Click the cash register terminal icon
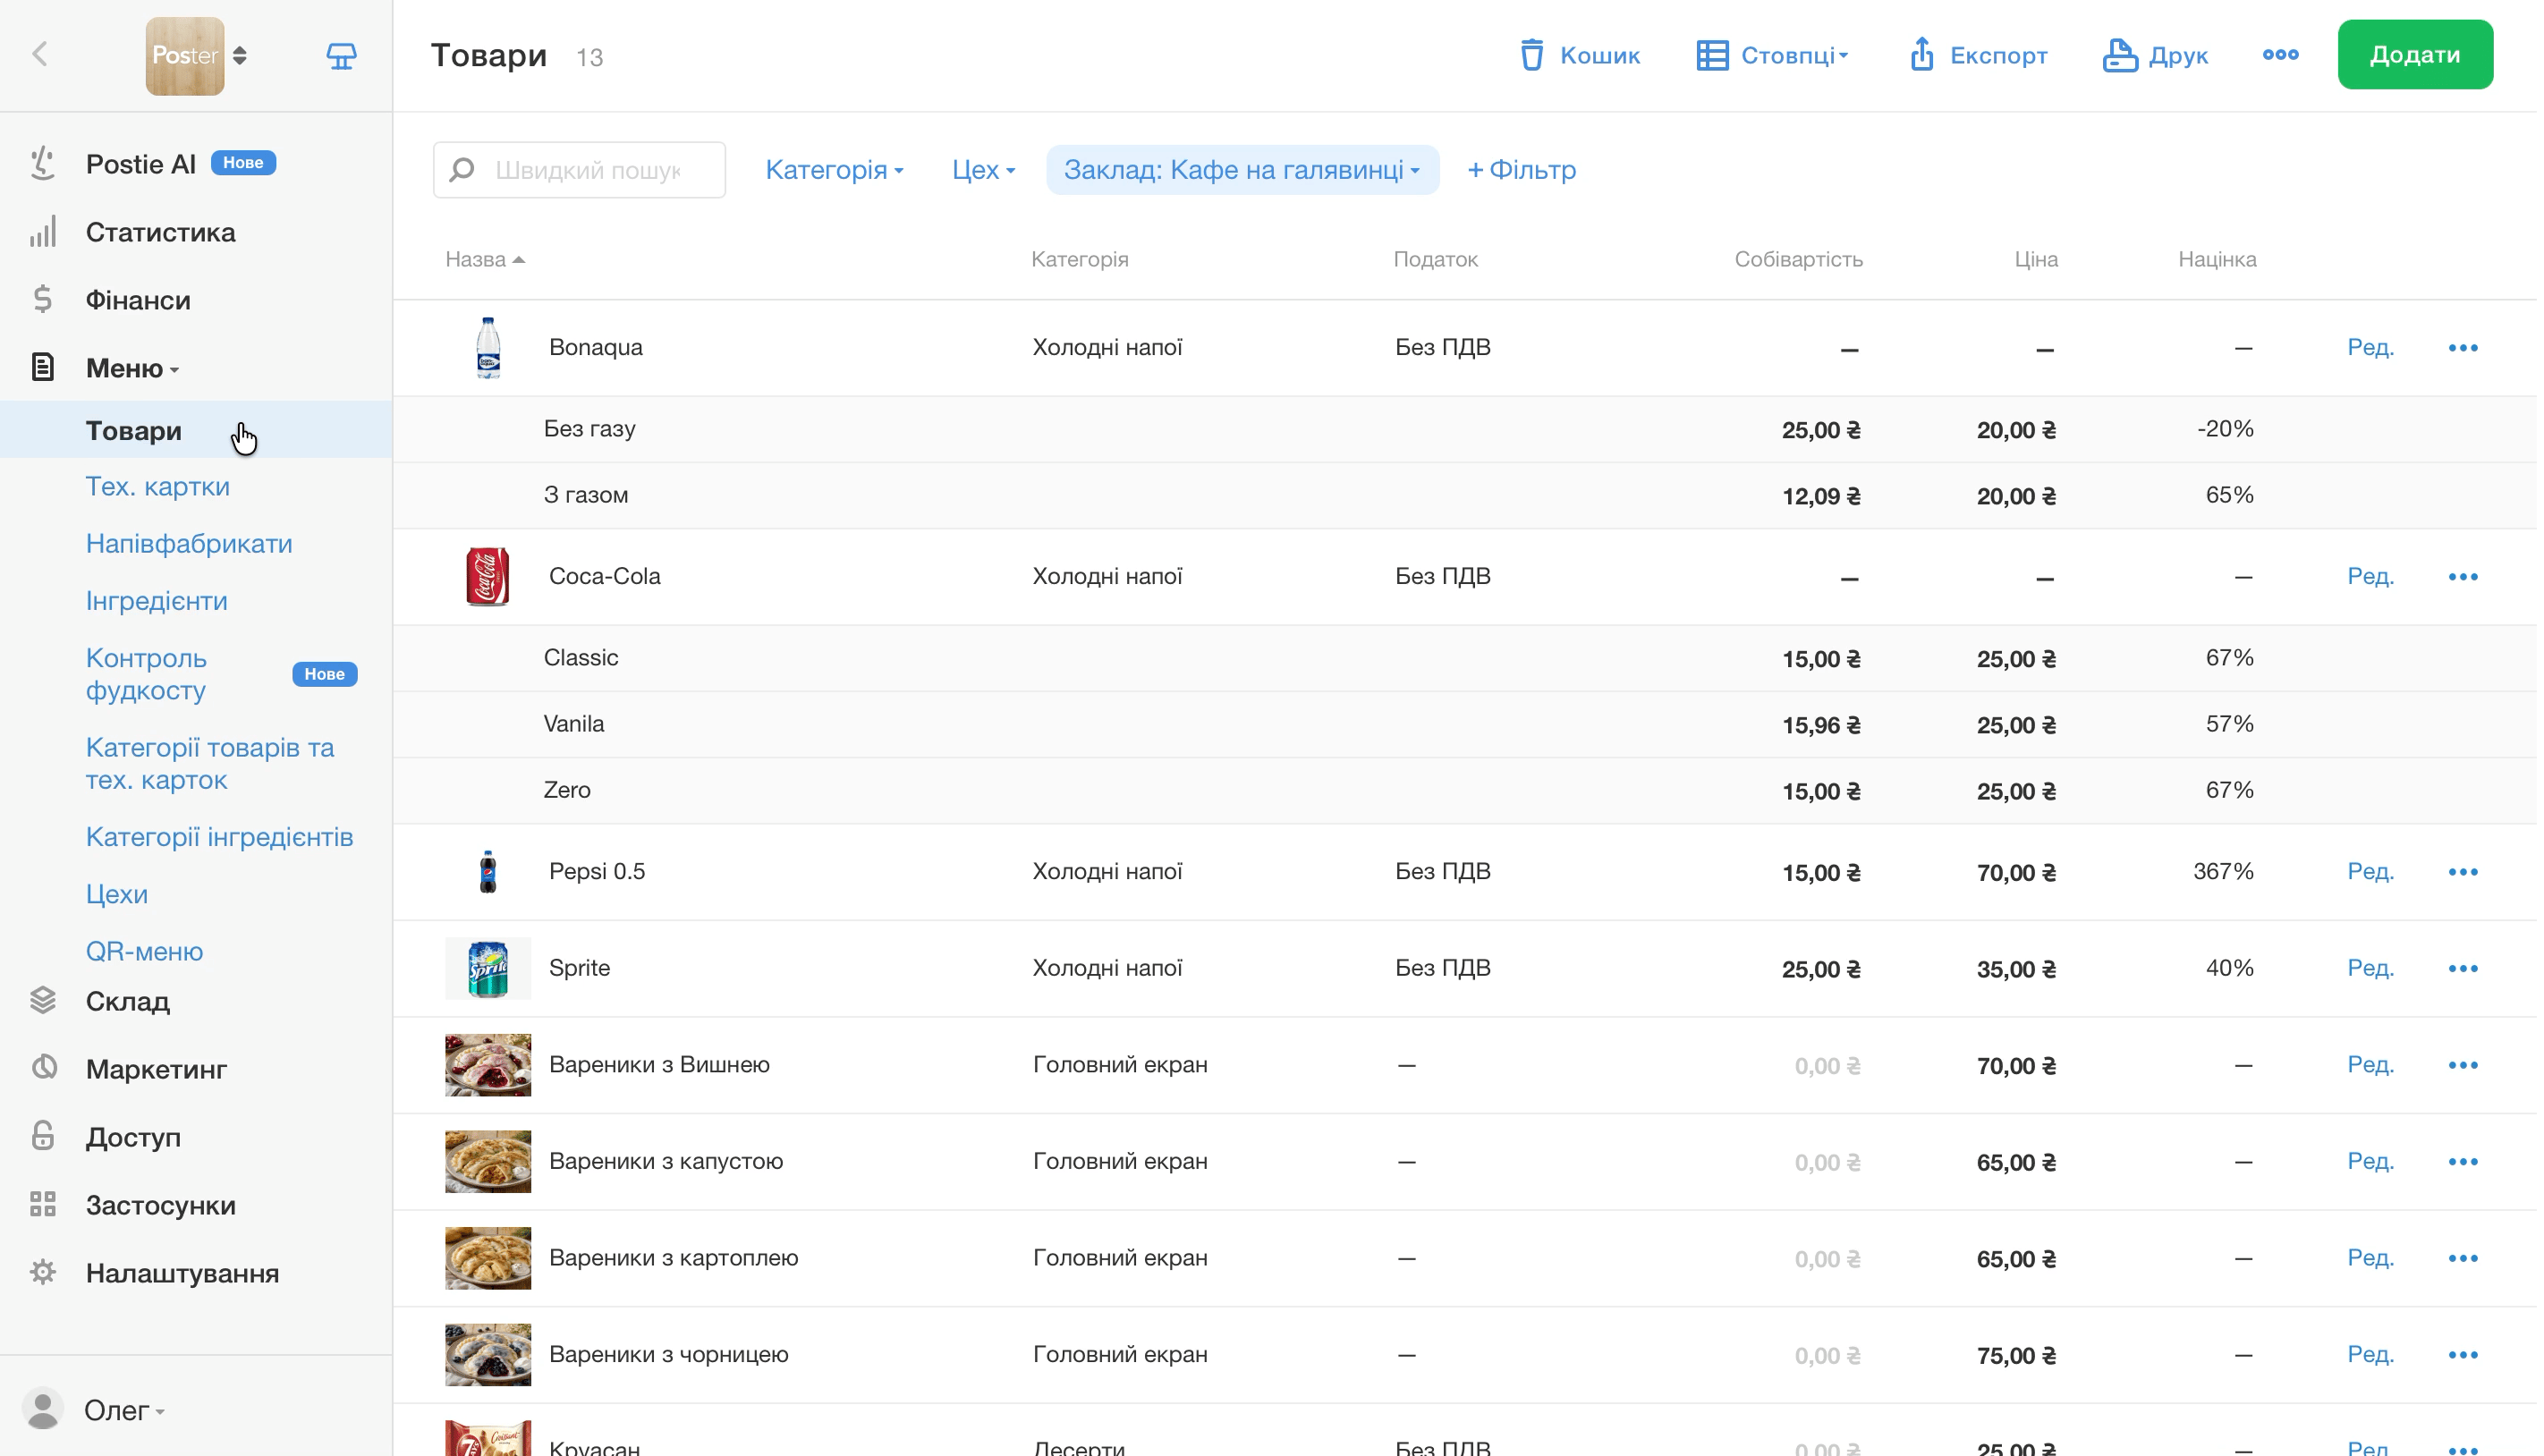 (x=342, y=56)
